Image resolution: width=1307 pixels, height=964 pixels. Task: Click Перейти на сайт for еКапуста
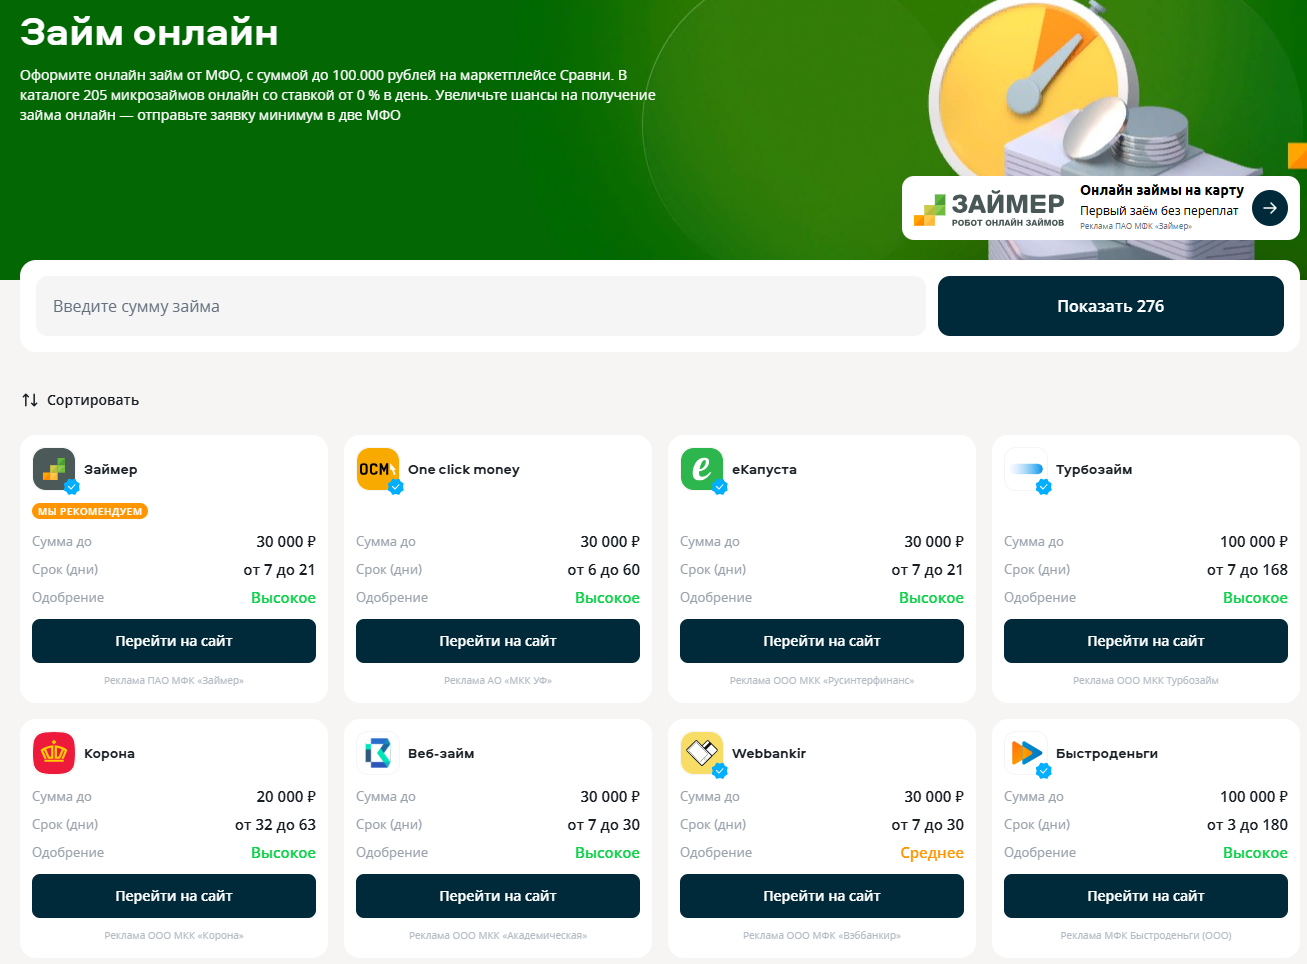pos(822,641)
